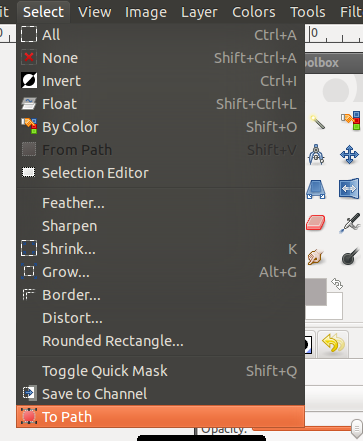
Task: Open Grow... selection dialog
Action: [x=160, y=272]
